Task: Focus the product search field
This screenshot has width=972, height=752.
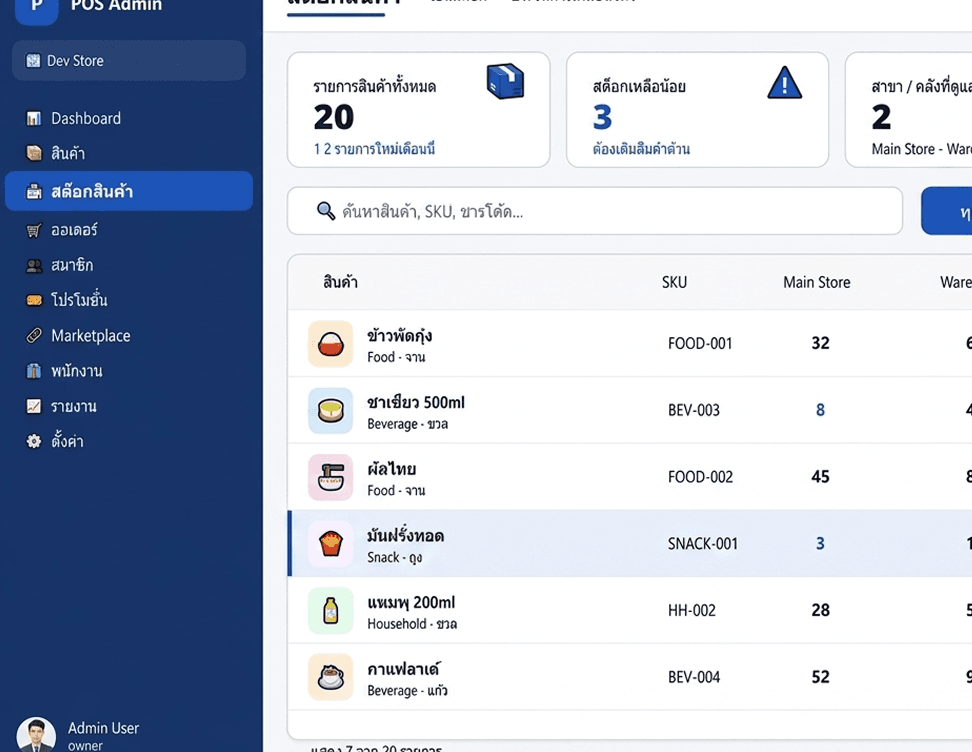Action: [594, 211]
